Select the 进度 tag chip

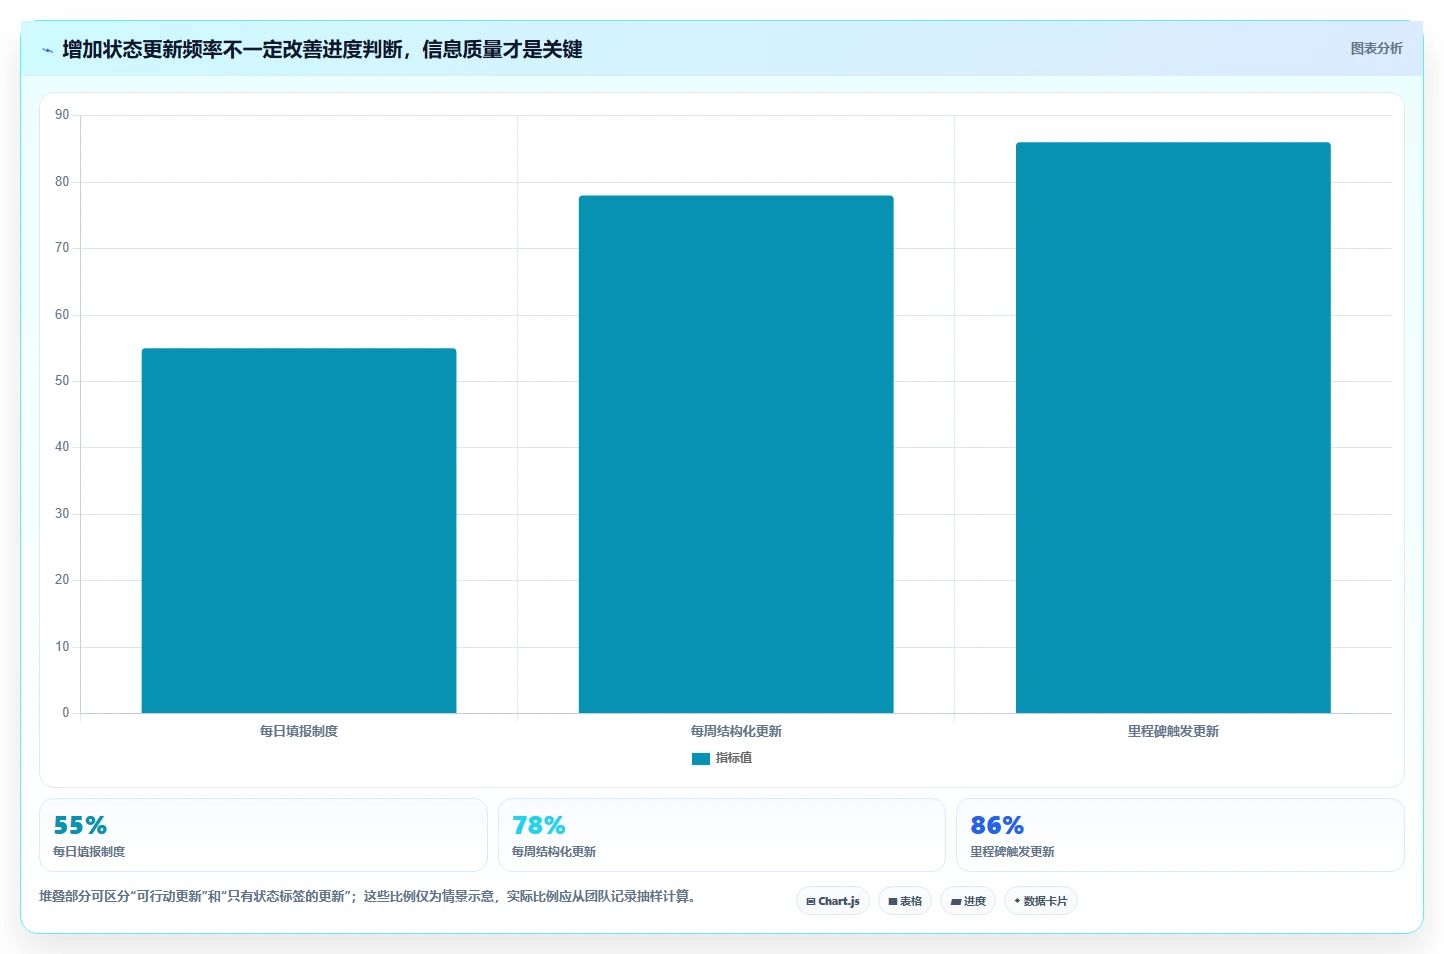tap(968, 901)
